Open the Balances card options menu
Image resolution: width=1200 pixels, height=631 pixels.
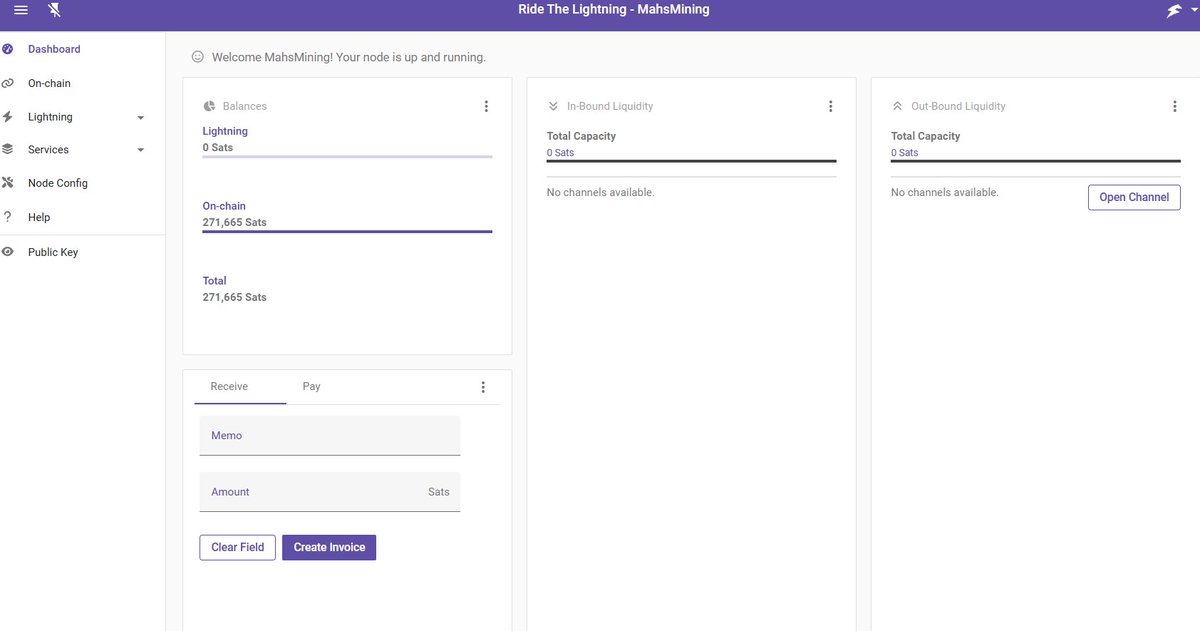[x=486, y=106]
